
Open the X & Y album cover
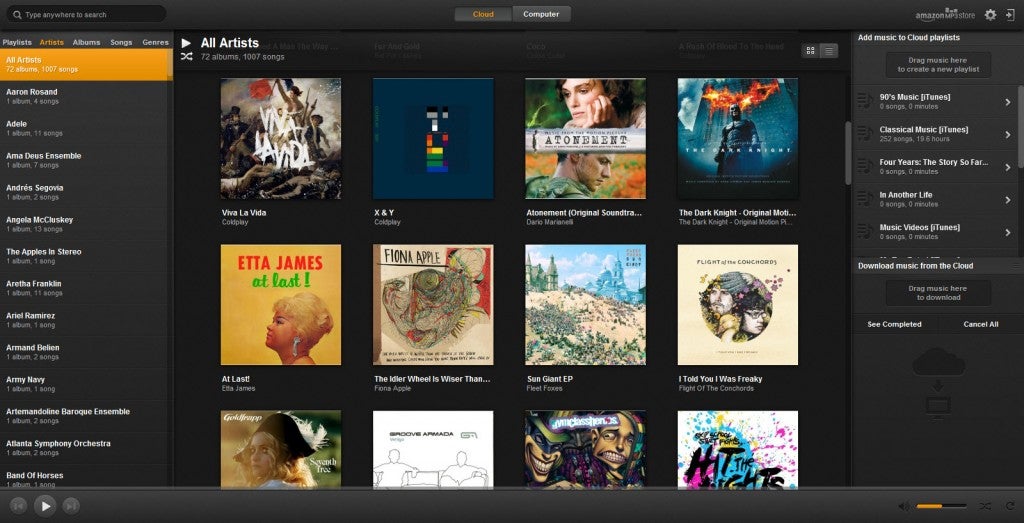(x=433, y=138)
